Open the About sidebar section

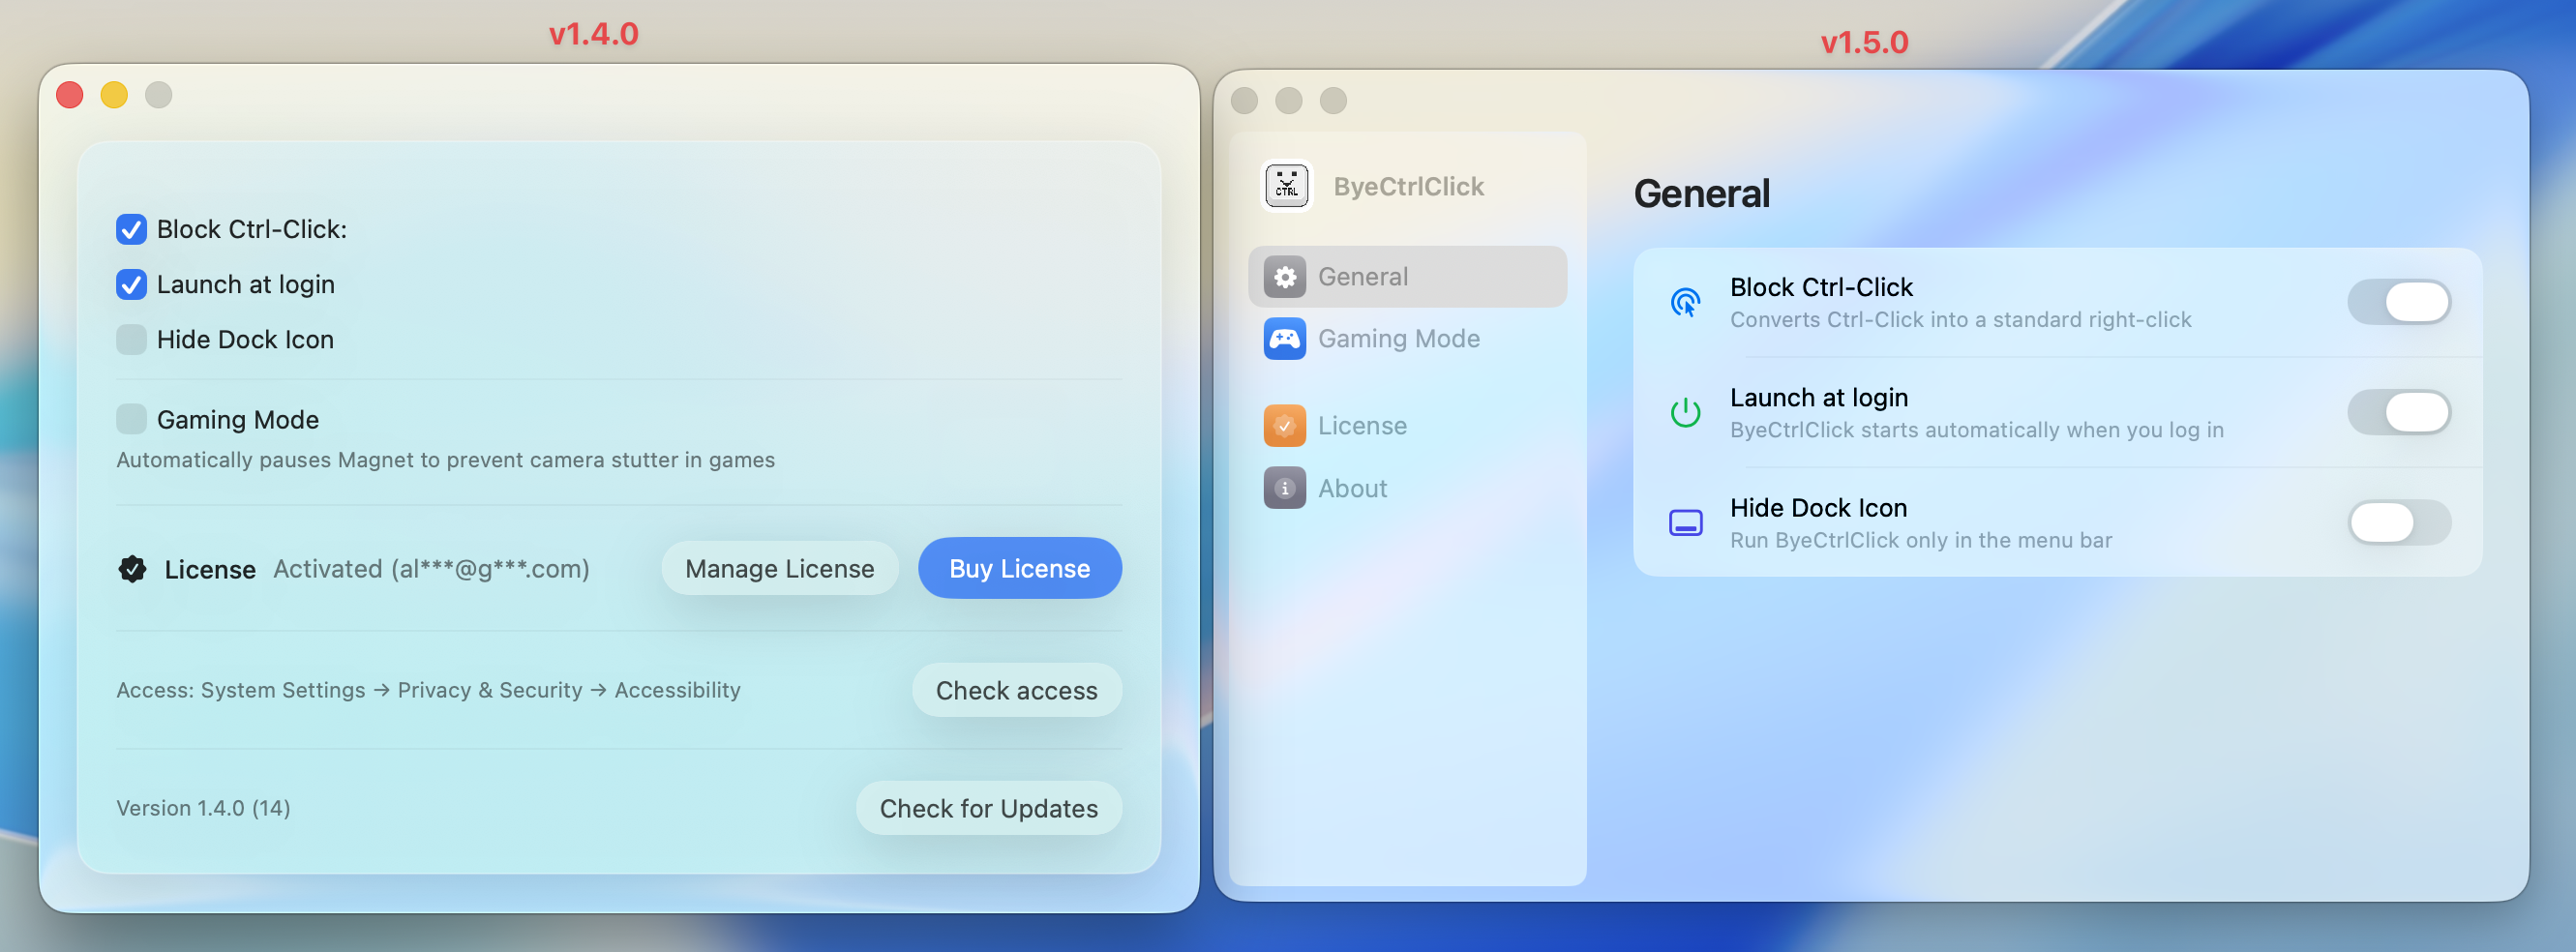coord(1406,488)
